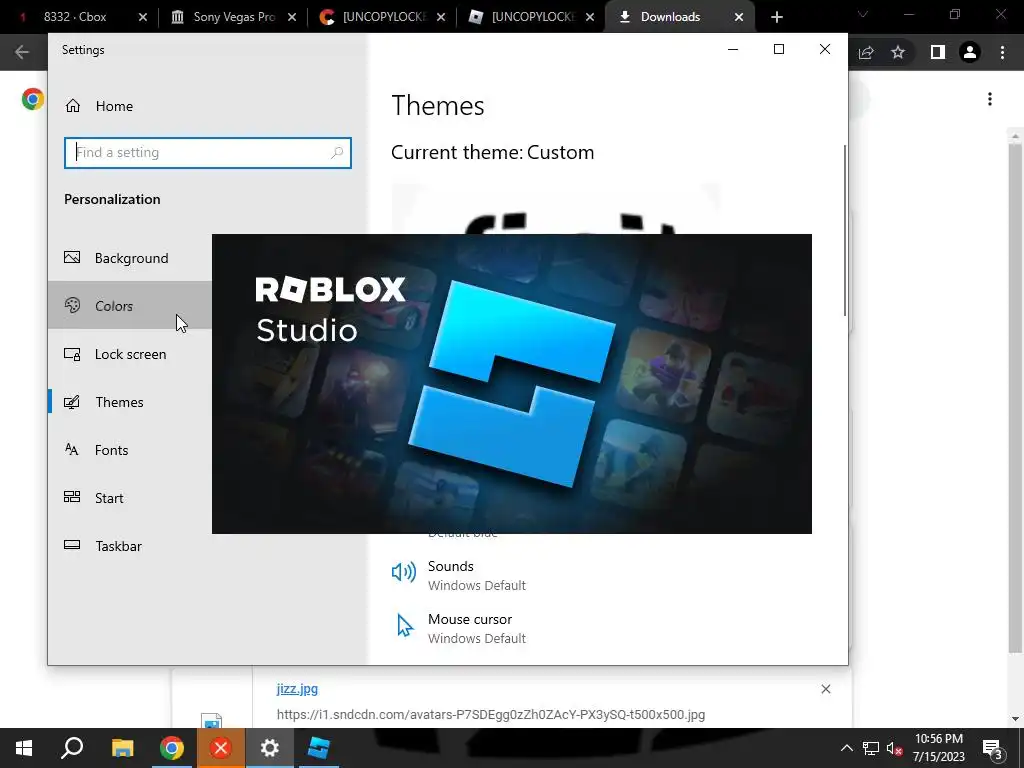Open File Explorer from taskbar
Viewport: 1024px width, 768px height.
(122, 748)
